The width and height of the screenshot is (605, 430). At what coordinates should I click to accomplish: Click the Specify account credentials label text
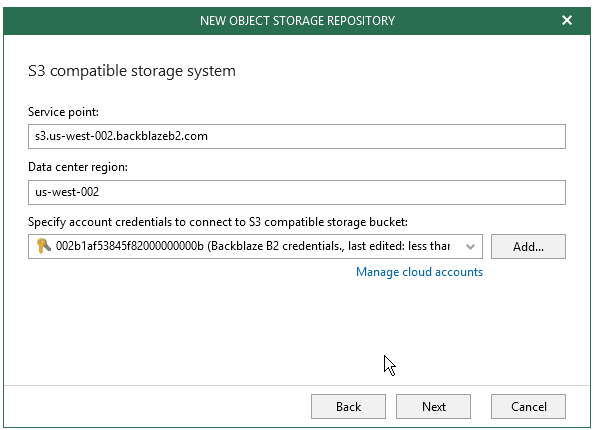[x=218, y=222]
